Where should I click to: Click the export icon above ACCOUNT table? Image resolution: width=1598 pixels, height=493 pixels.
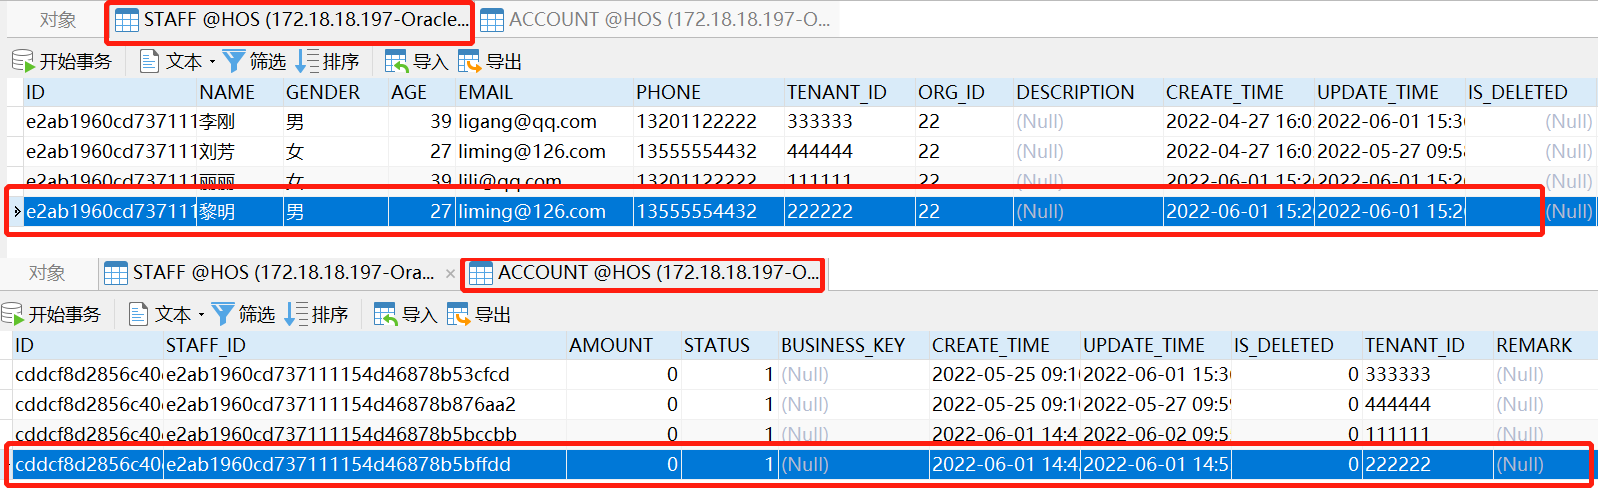pos(458,315)
